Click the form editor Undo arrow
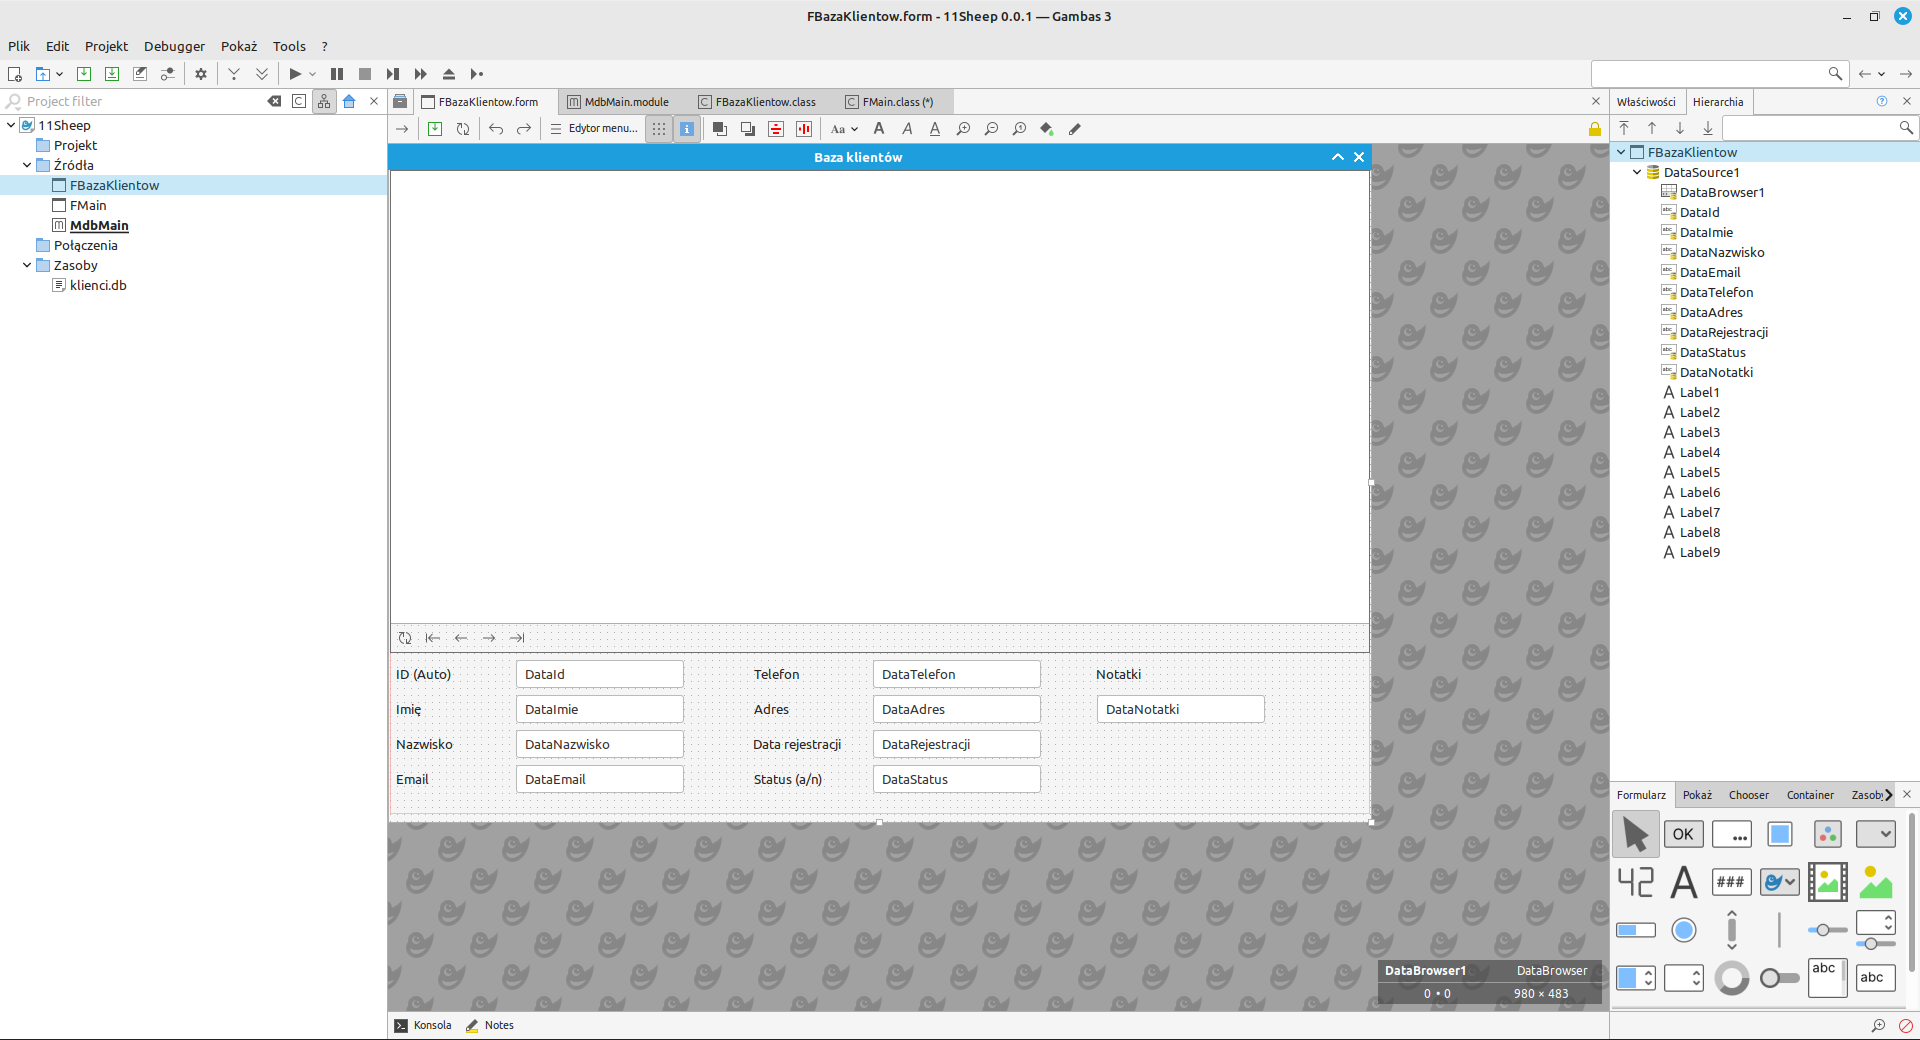The image size is (1920, 1040). 496,129
